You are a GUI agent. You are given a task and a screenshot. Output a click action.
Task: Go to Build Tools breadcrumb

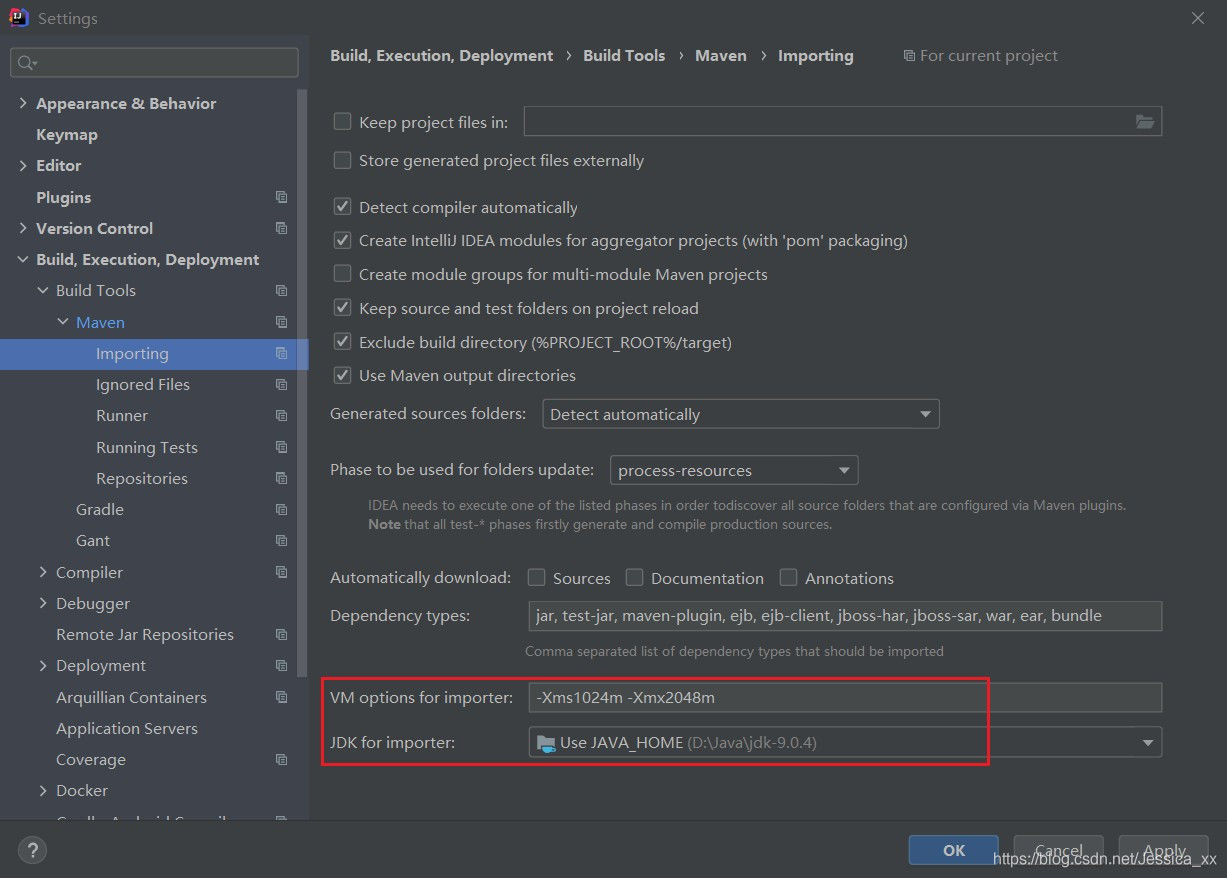tap(624, 56)
